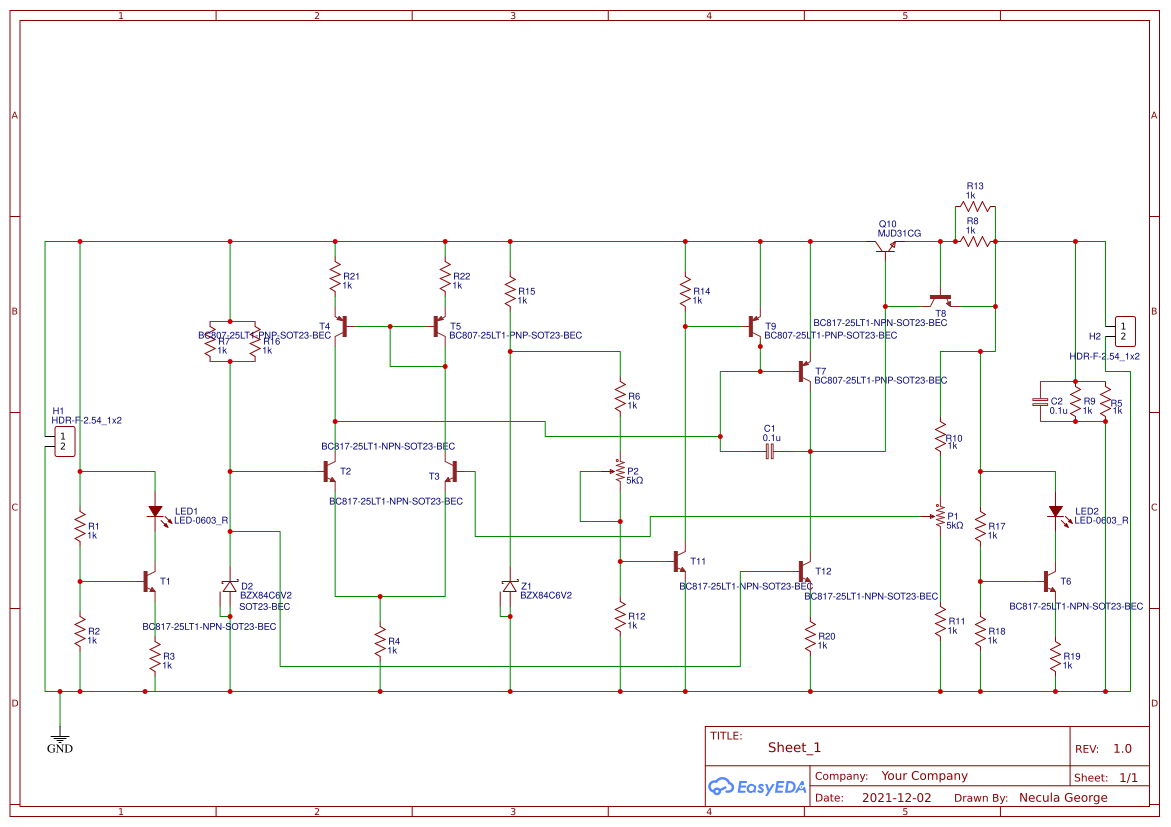Viewport: 1171px width, 827px height.
Task: Select the R6 resistor symbol
Action: 620,397
